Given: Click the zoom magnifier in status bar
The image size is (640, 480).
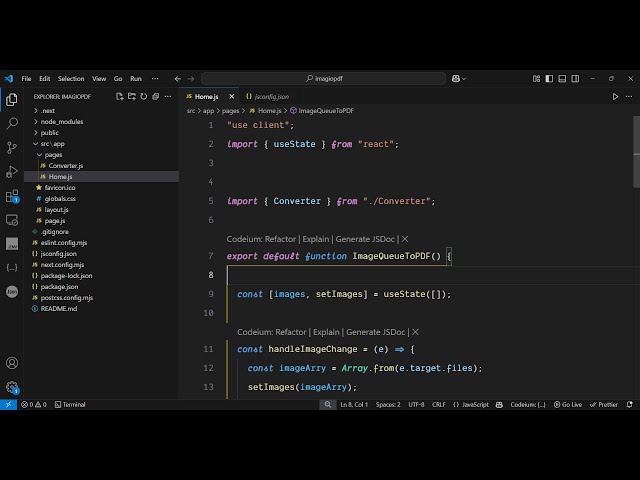Looking at the screenshot, I should [328, 404].
